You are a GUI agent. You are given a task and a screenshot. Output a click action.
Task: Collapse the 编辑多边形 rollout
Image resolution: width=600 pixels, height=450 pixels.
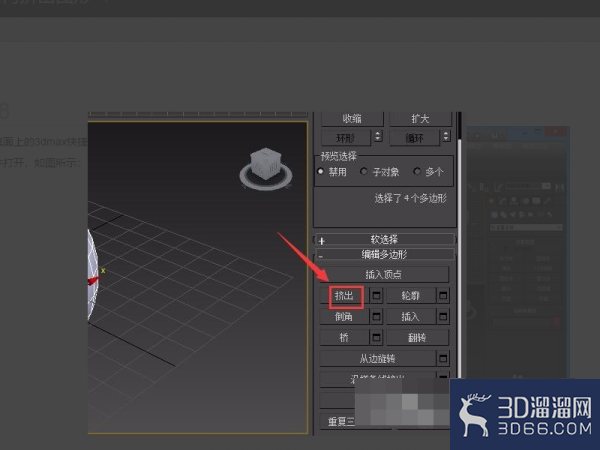(x=385, y=254)
